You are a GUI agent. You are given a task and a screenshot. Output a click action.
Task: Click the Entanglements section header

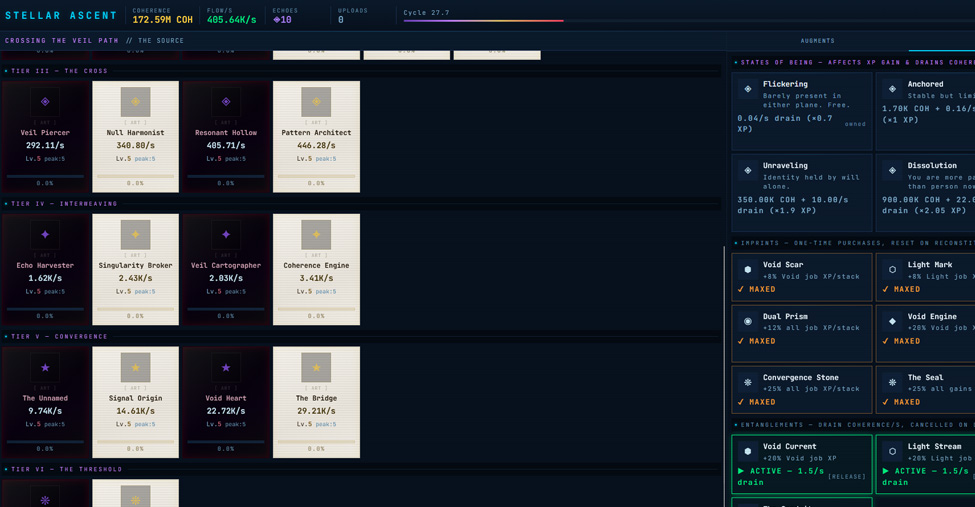(855, 425)
